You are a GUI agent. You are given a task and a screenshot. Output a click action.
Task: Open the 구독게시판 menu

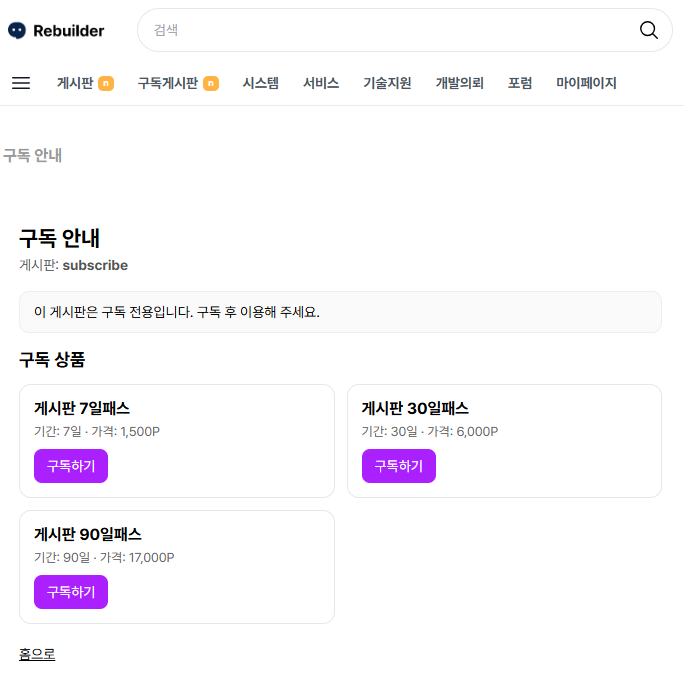tap(167, 84)
